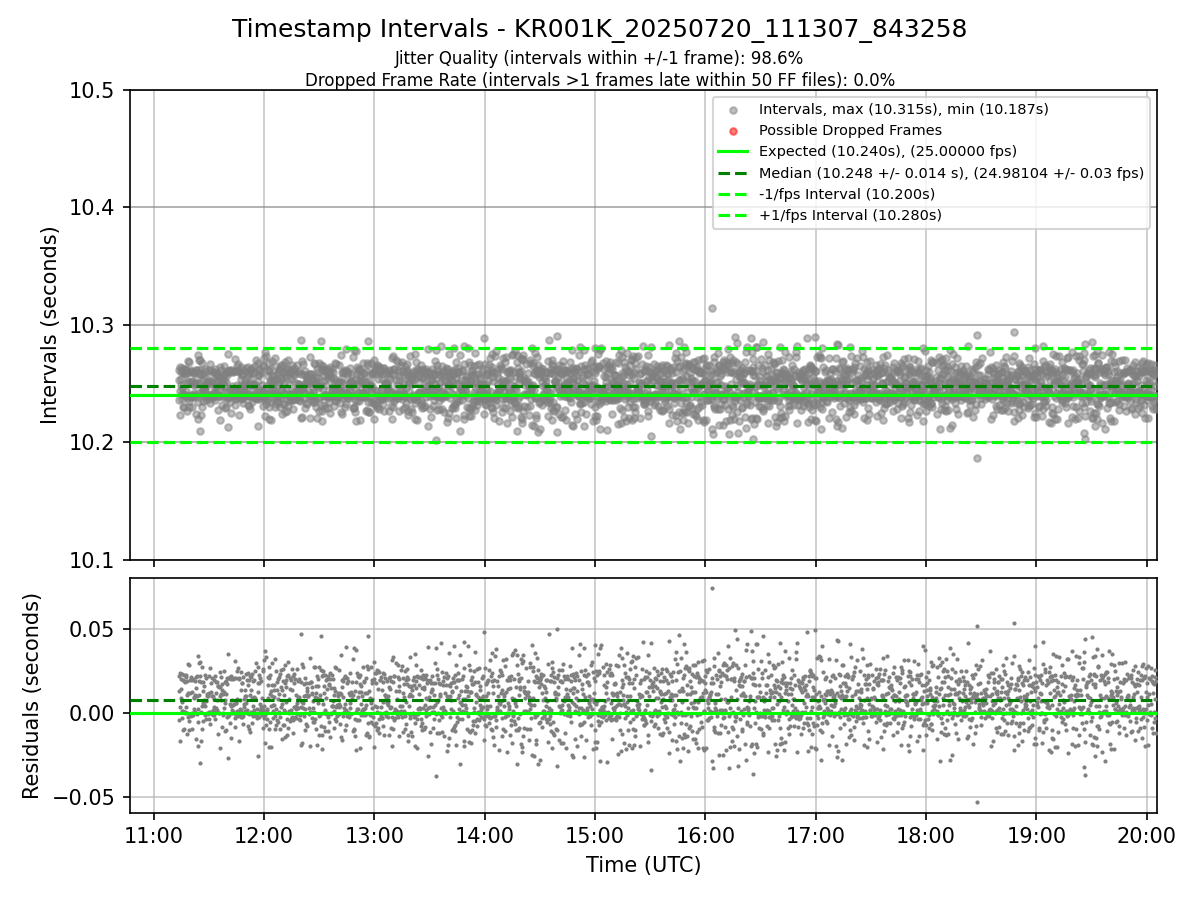Click the +1/fps Interval (10.280s) legend entry
This screenshot has height=900, width=1200.
(x=850, y=215)
